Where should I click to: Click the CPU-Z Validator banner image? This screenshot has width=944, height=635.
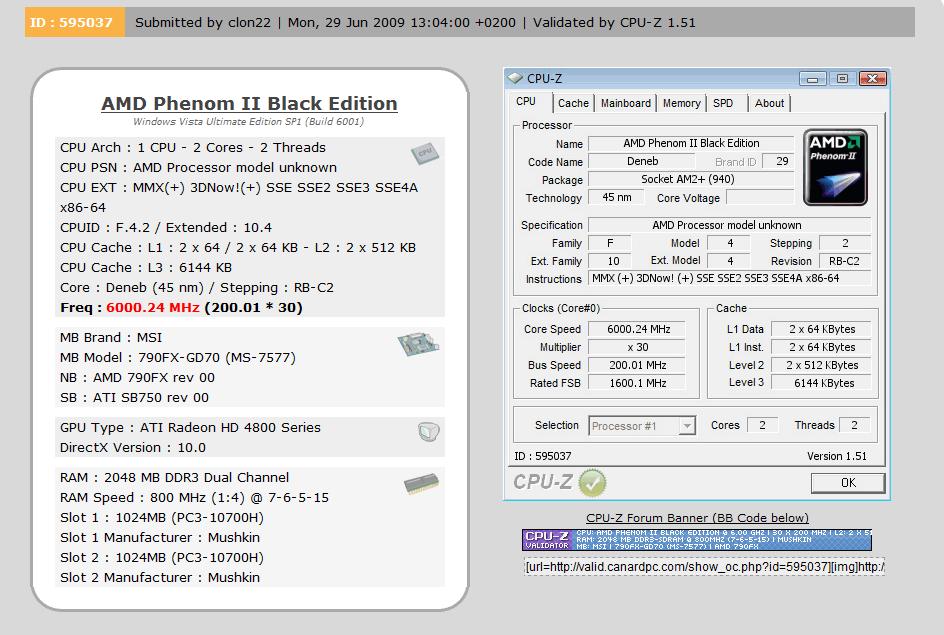point(697,540)
